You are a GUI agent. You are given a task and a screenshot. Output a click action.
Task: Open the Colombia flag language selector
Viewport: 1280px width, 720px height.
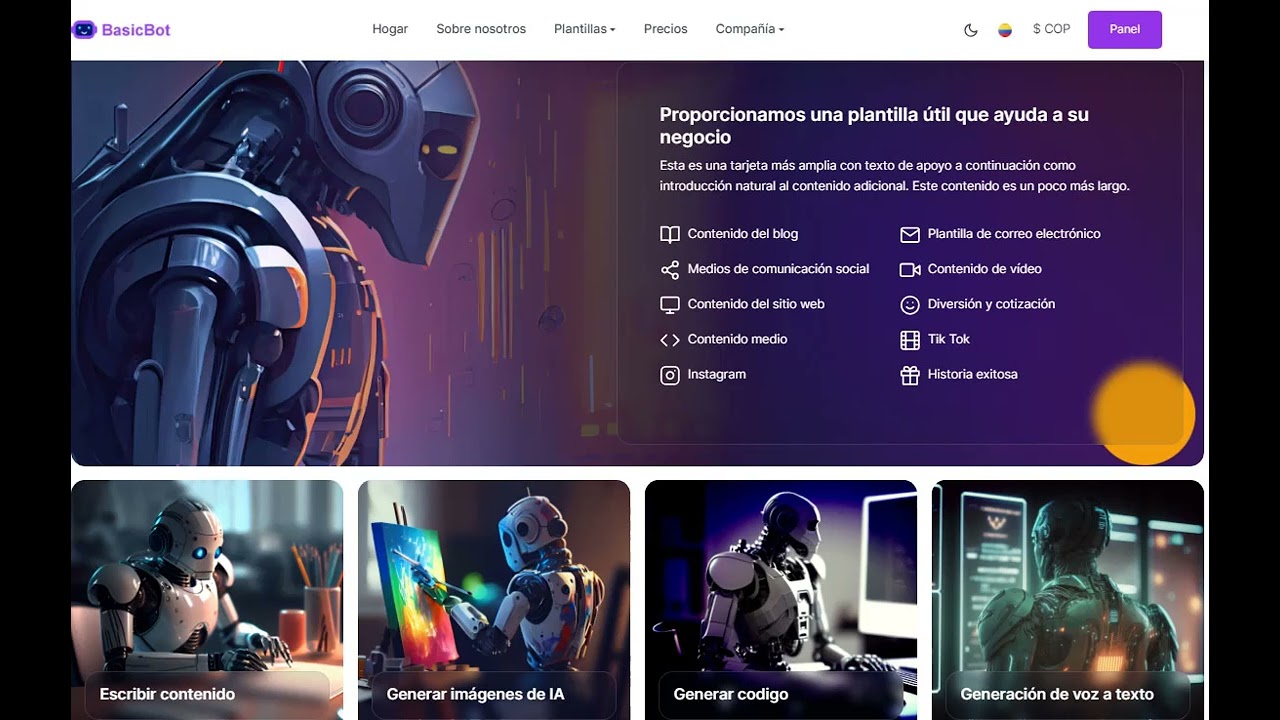pyautogui.click(x=1005, y=30)
